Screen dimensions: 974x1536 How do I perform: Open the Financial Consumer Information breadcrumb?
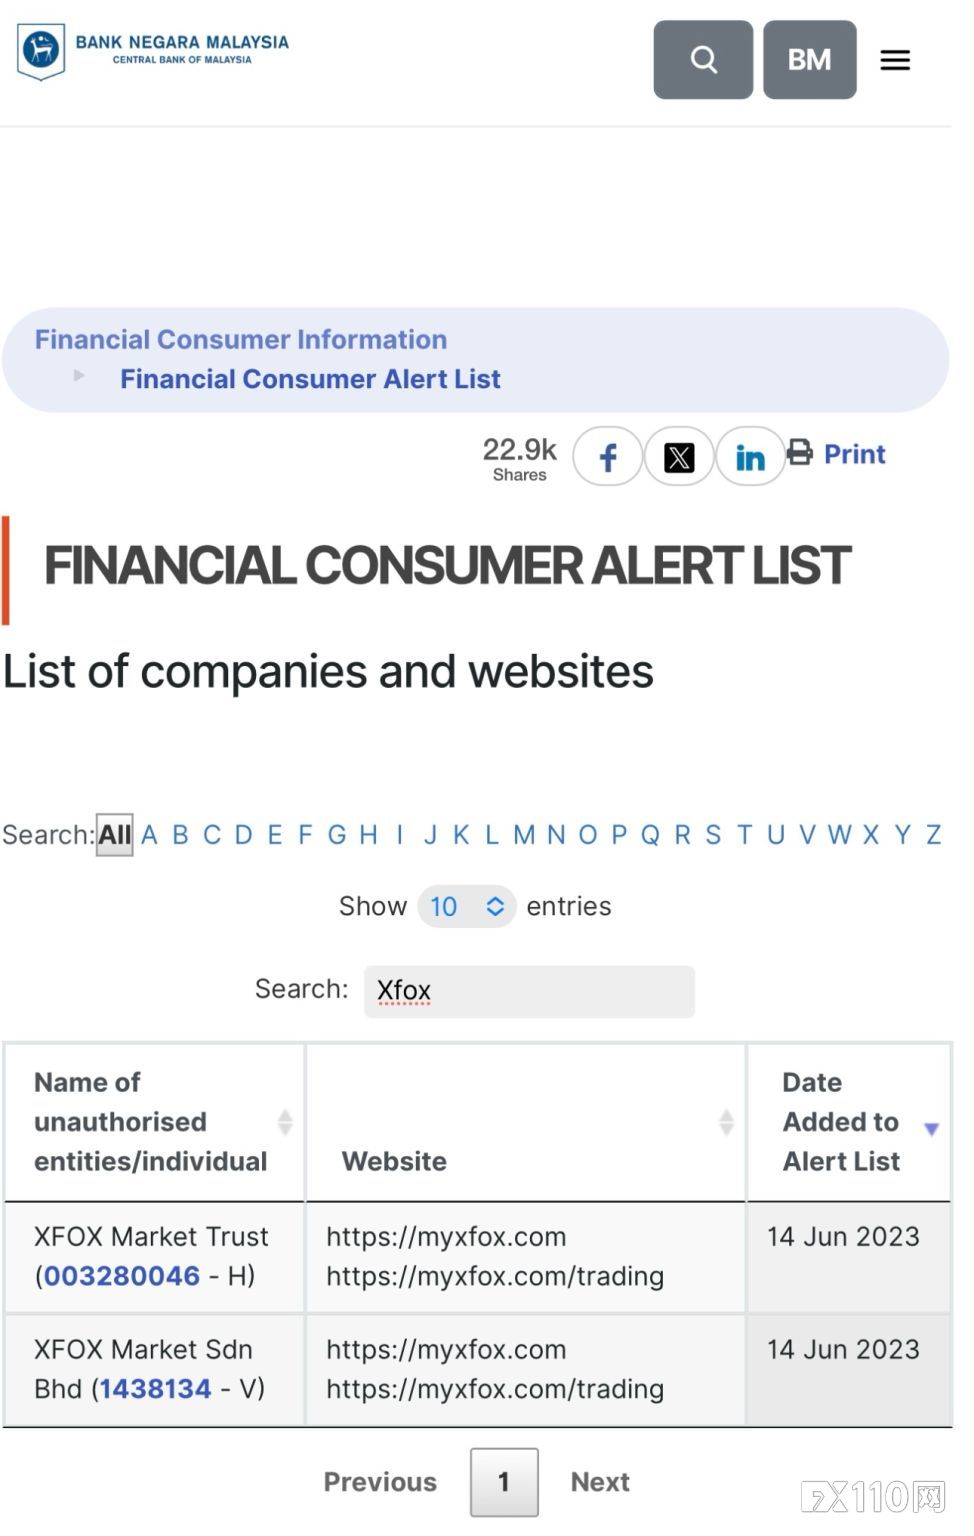pyautogui.click(x=241, y=340)
